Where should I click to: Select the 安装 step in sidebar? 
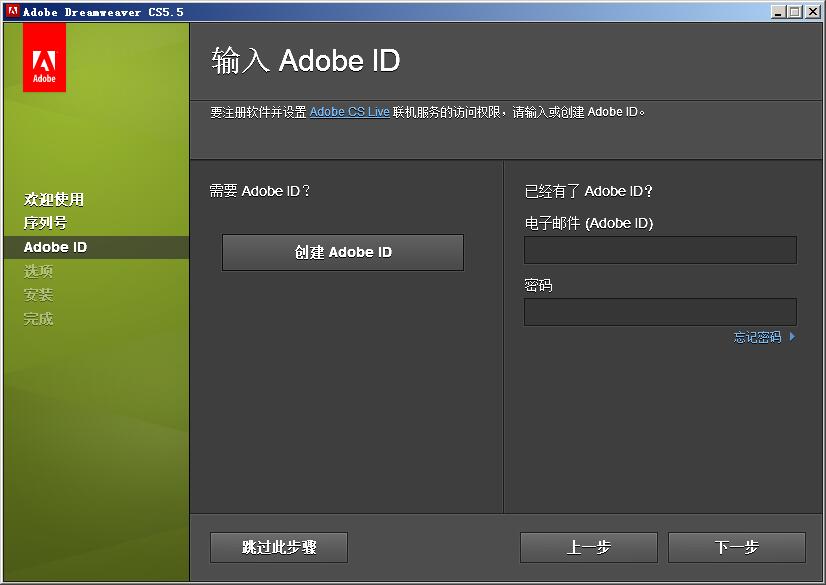point(38,295)
